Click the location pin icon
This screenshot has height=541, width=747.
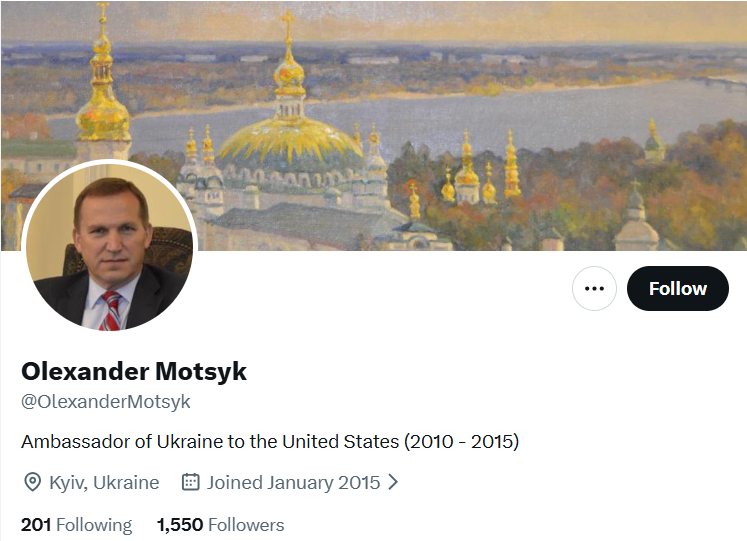[32, 482]
